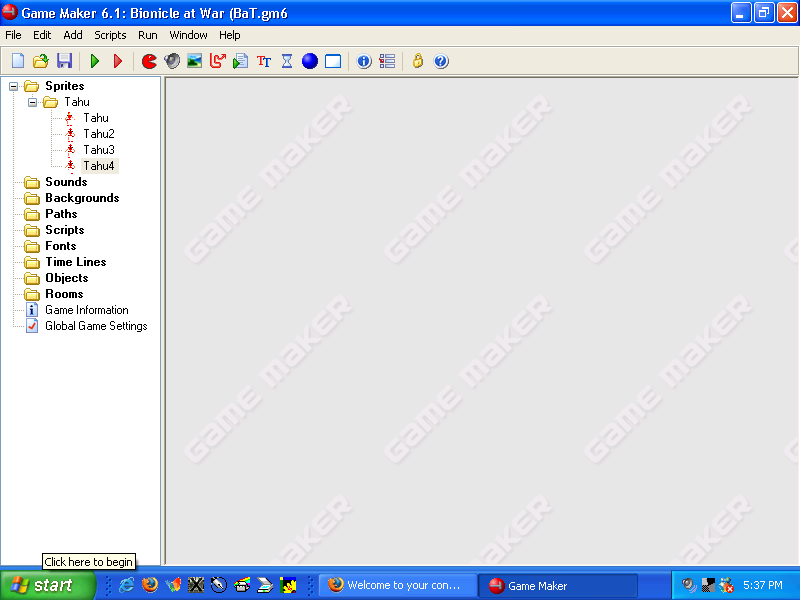Show Game Information from the toolbar
The width and height of the screenshot is (800, 600).
[x=363, y=61]
